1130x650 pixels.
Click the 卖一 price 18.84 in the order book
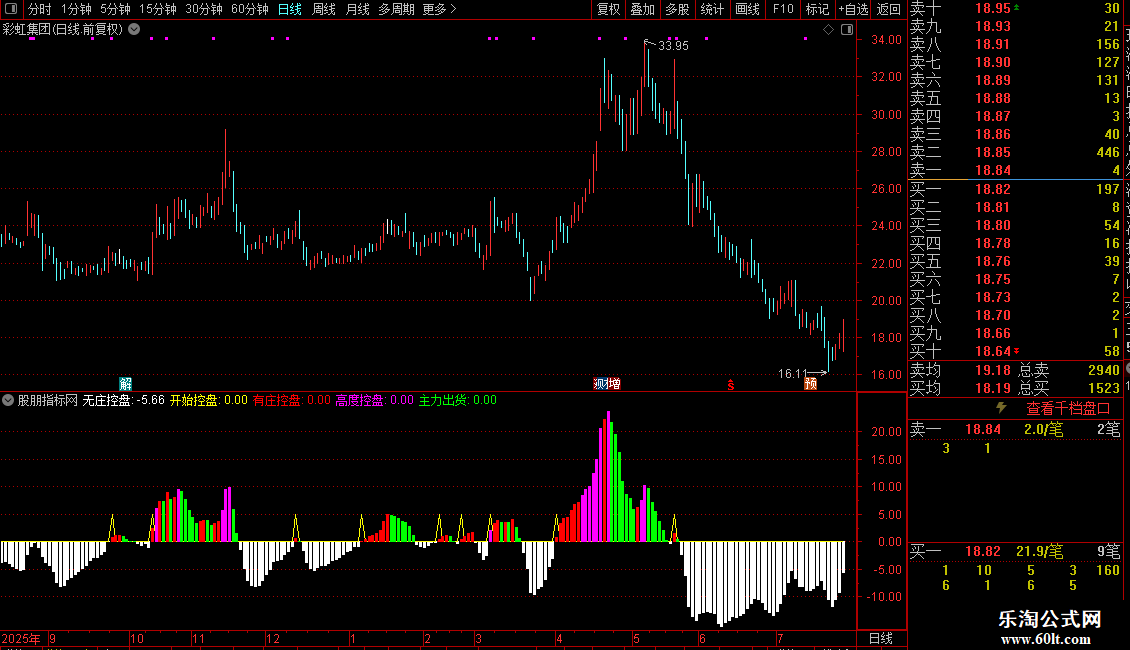coord(993,170)
